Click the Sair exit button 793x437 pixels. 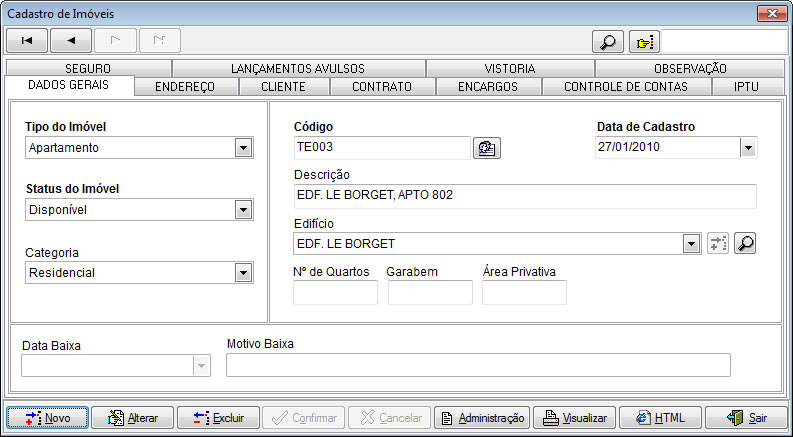point(746,417)
